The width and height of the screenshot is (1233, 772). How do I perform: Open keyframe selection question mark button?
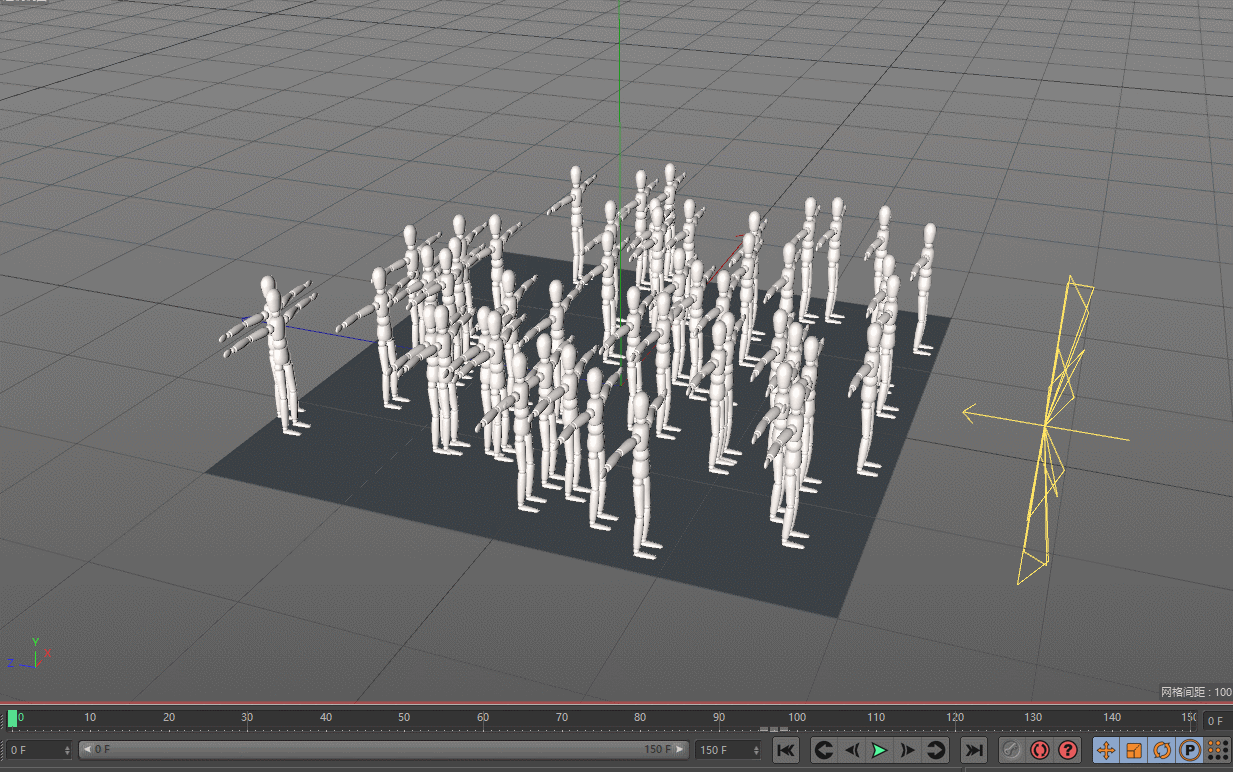click(1068, 750)
